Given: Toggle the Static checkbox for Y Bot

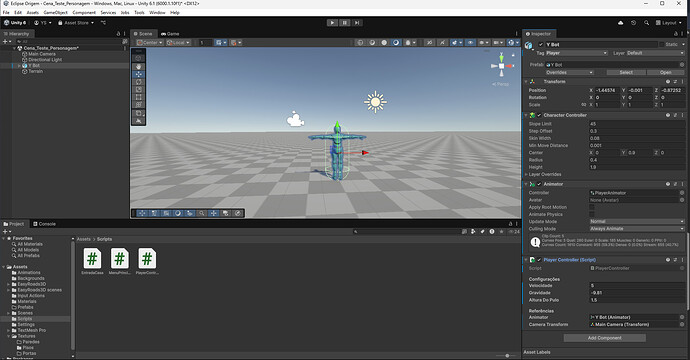Looking at the screenshot, I should [x=661, y=44].
